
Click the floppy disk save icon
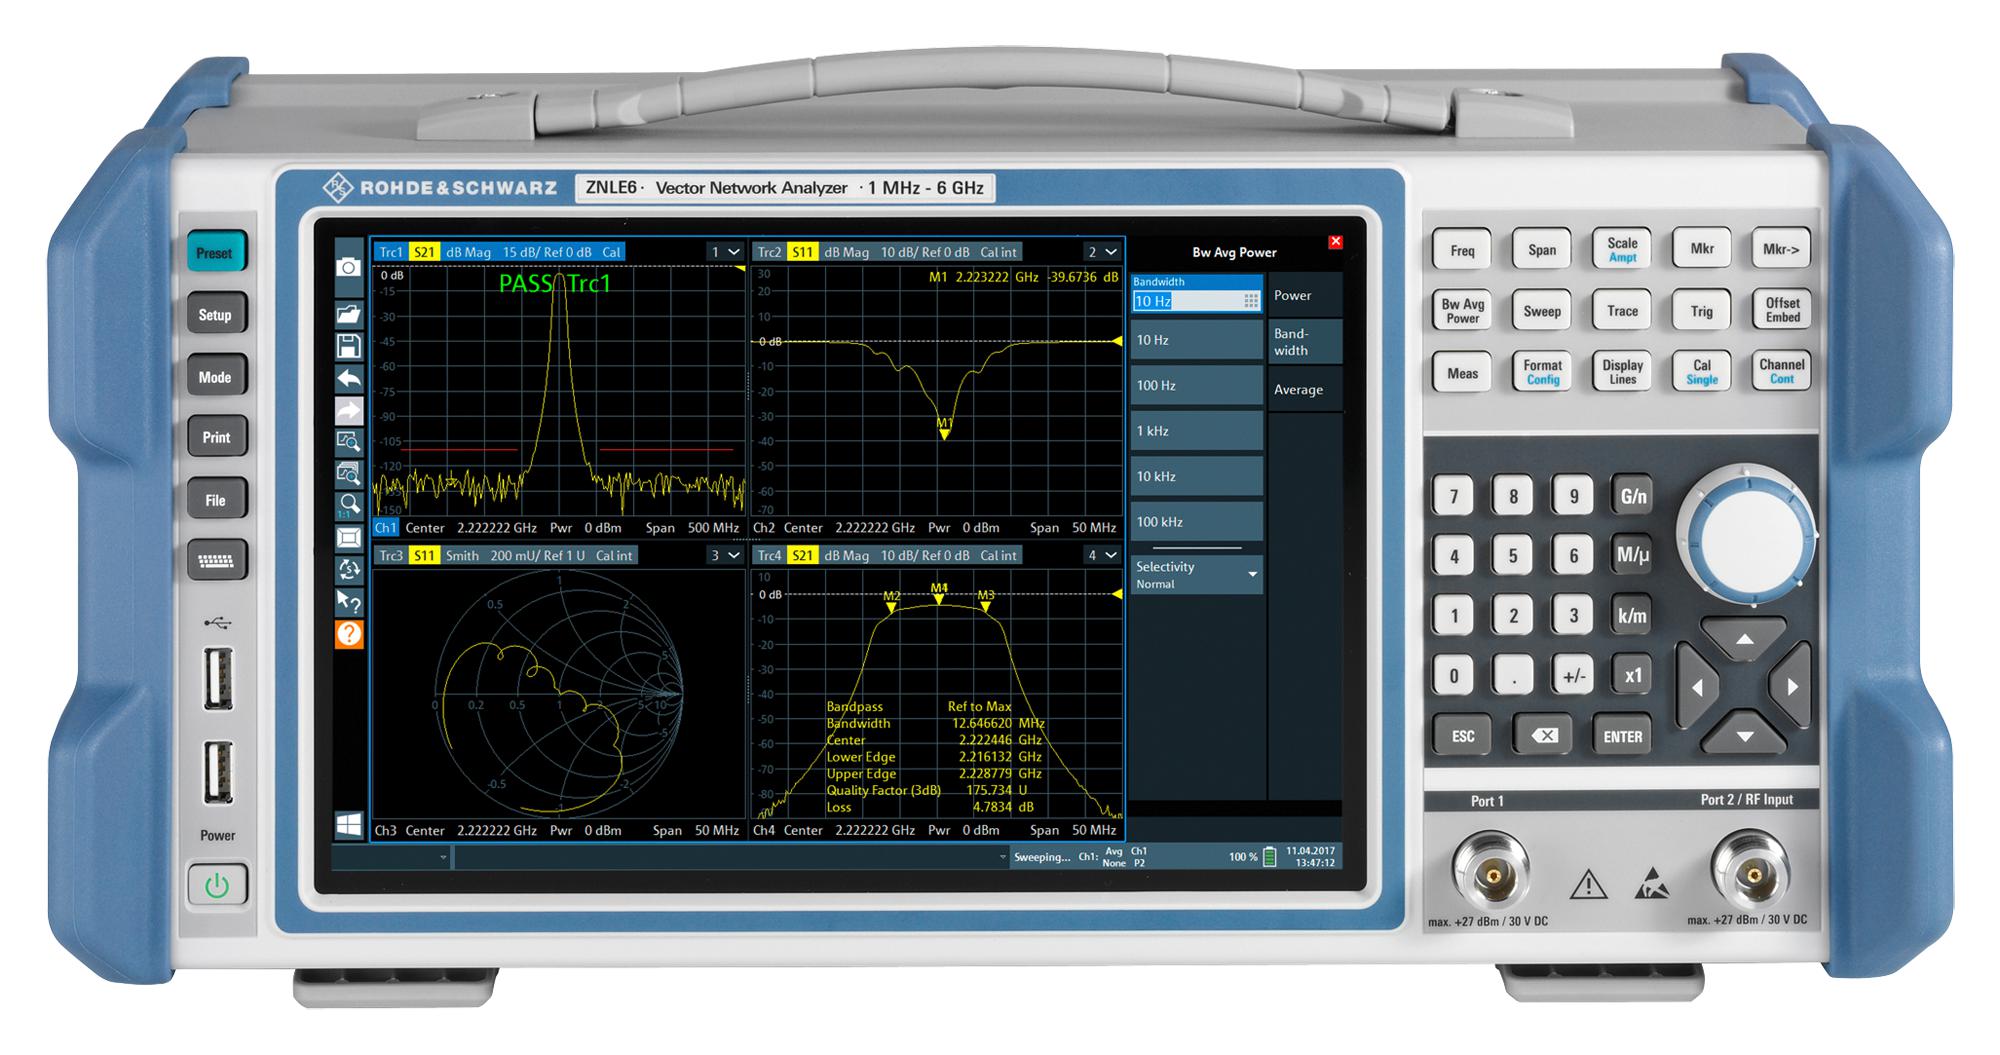348,346
